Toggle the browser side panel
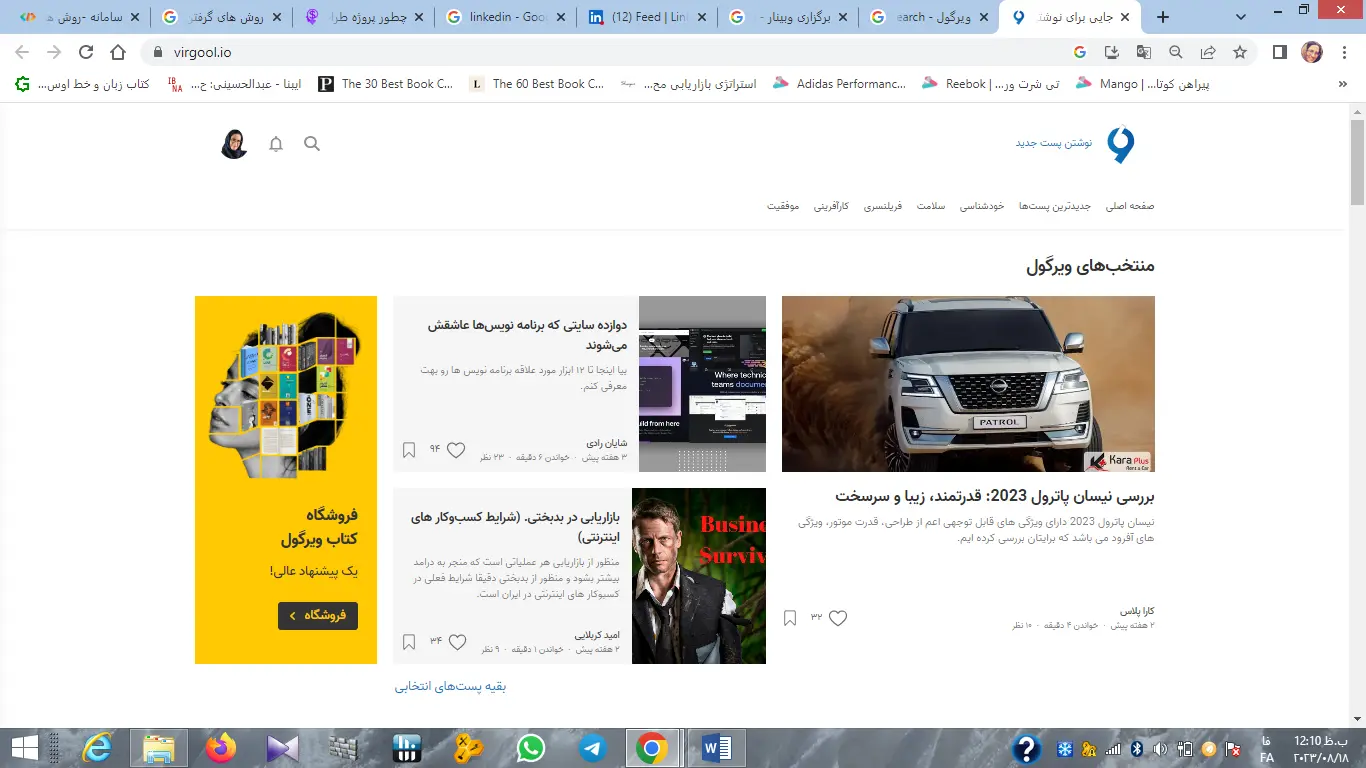1366x768 pixels. point(1279,52)
